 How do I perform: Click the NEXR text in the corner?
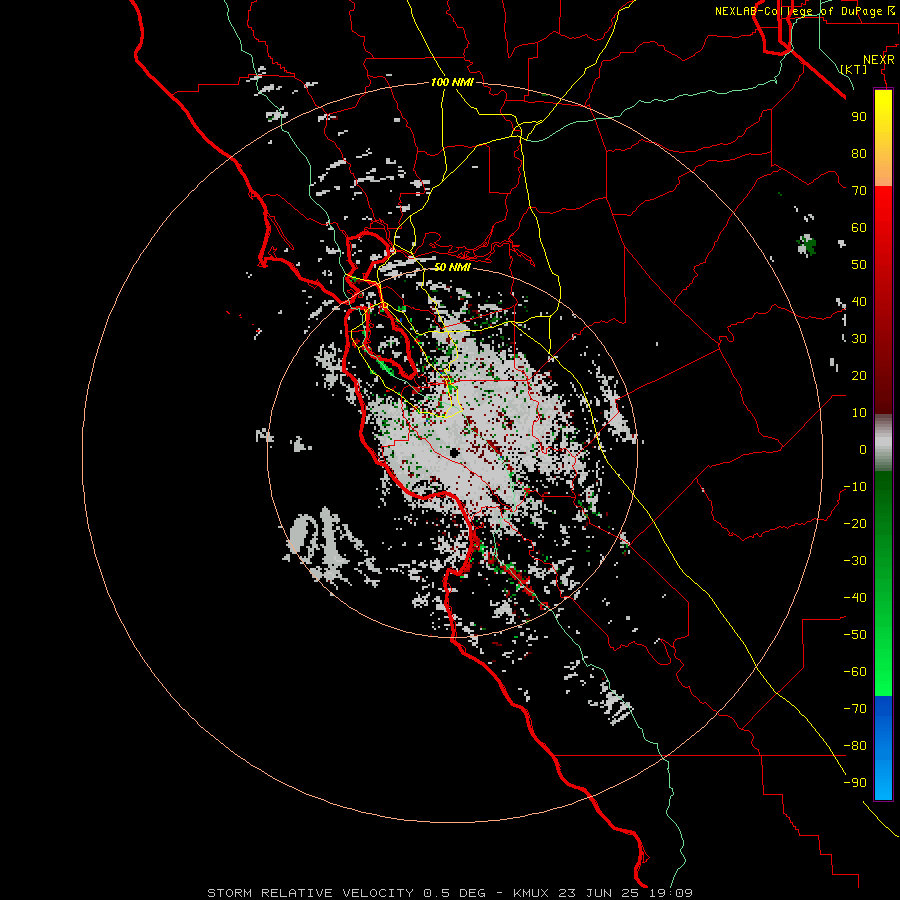878,60
